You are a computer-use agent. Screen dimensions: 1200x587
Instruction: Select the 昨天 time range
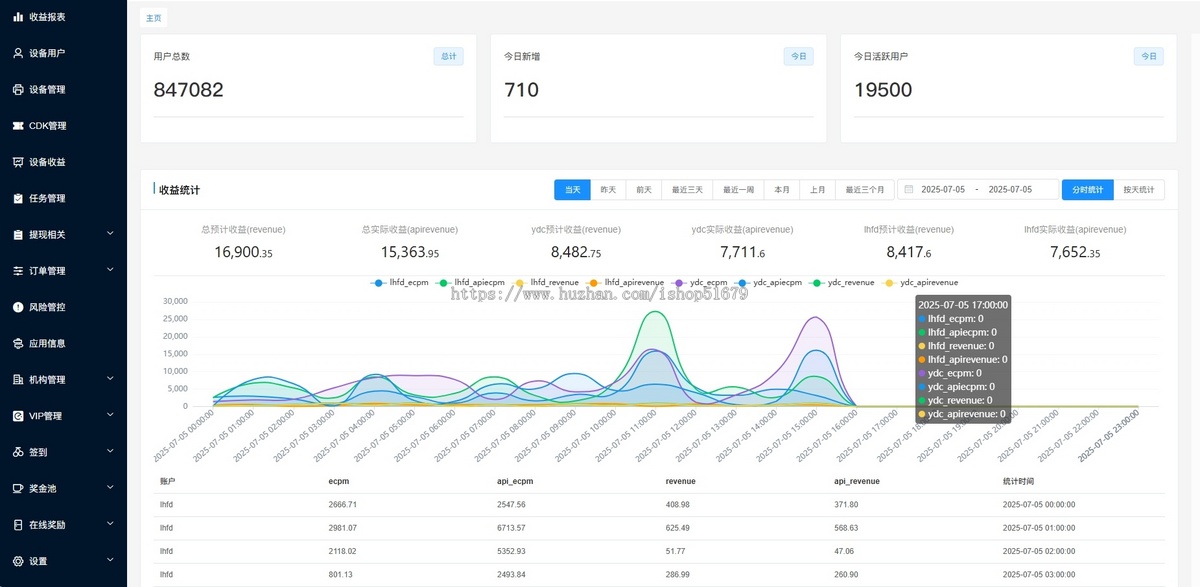(608, 189)
